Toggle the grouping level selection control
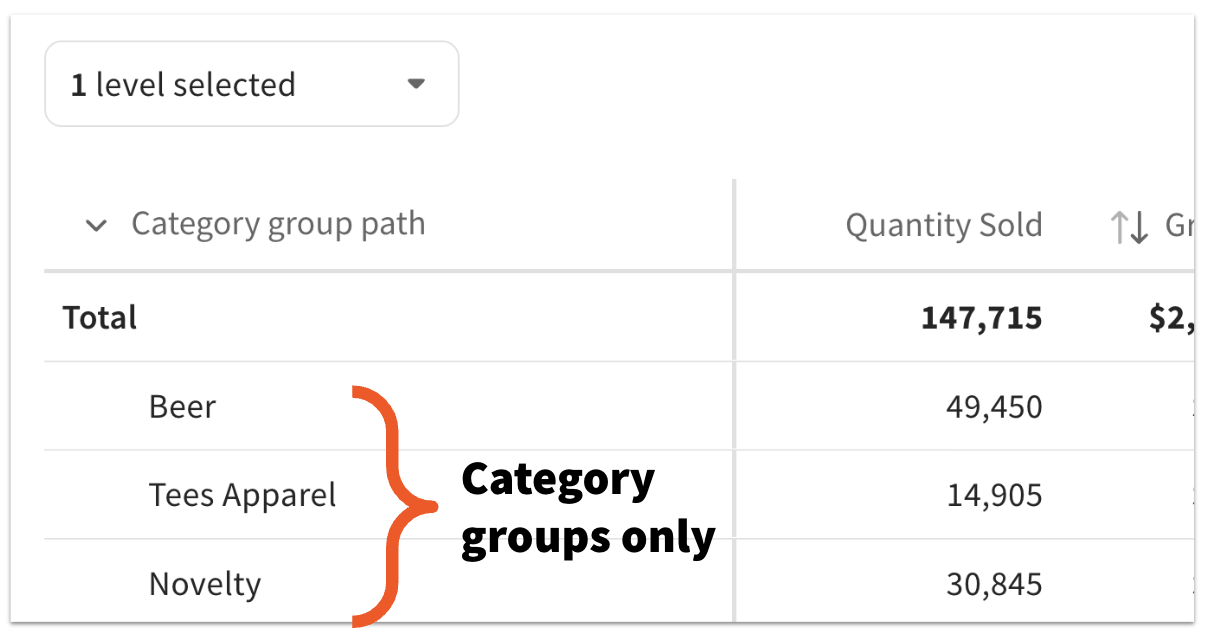Image resolution: width=1208 pixels, height=634 pixels. tap(250, 85)
